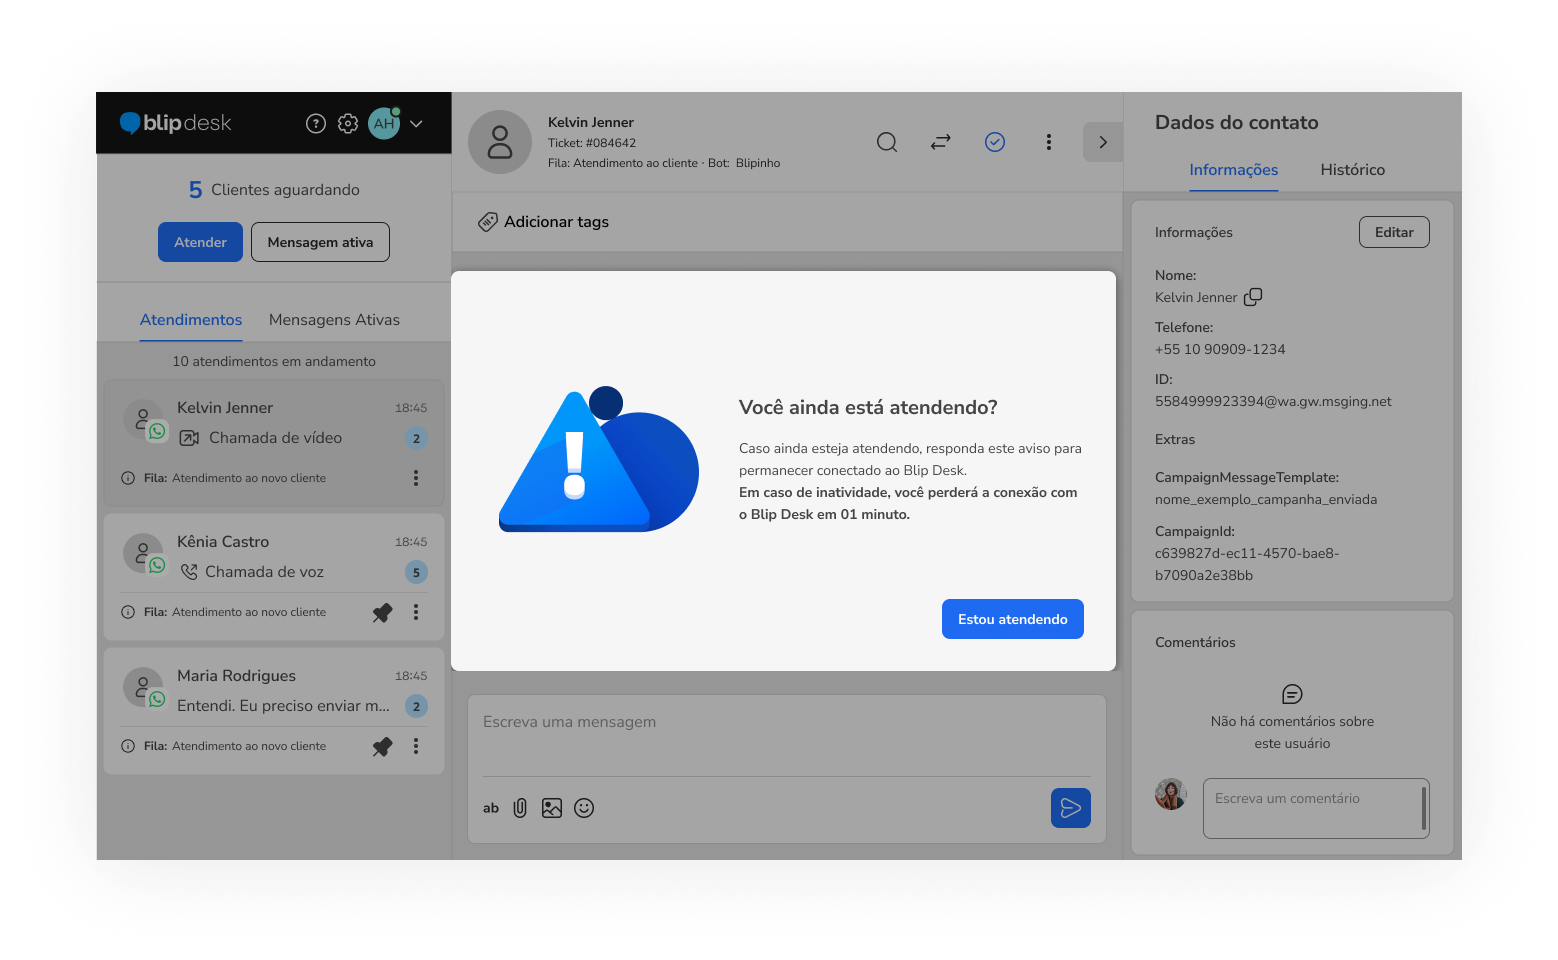1558x960 pixels.
Task: Click the Estou atendendo button
Action: [1012, 619]
